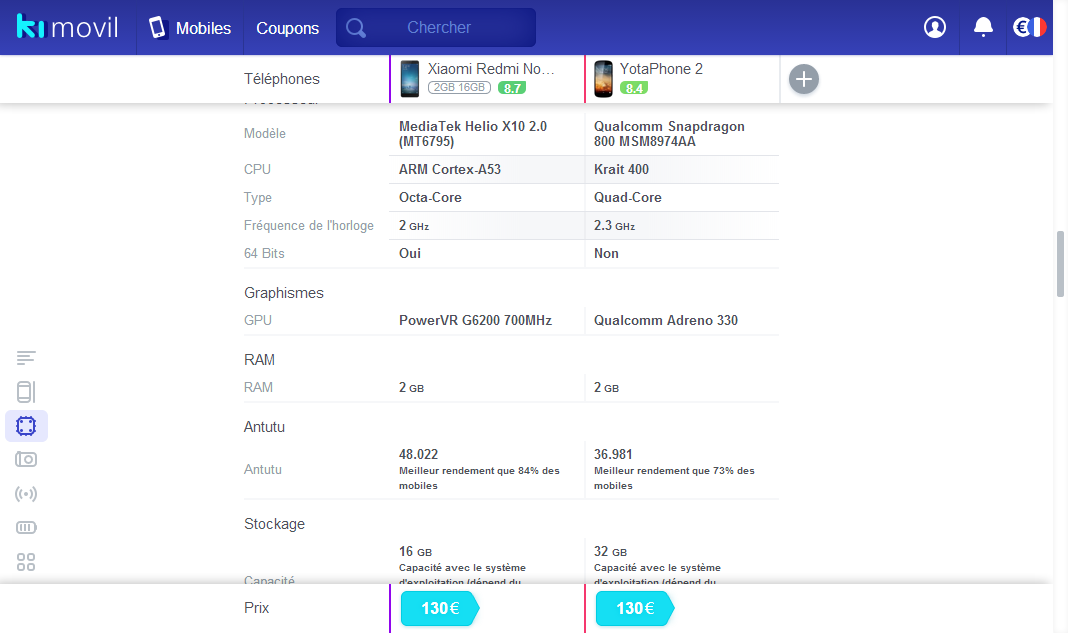Click the Fréquence de l'horloge label

pyautogui.click(x=309, y=226)
